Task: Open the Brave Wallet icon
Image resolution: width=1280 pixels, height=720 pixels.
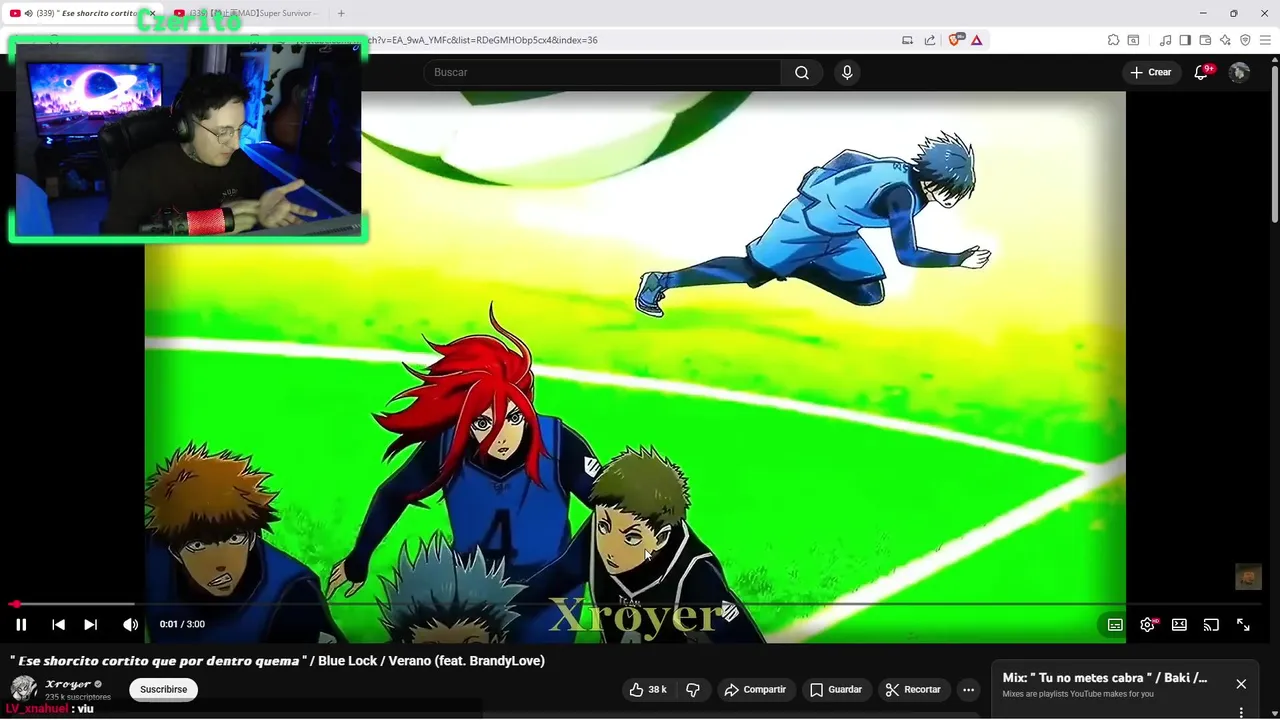Action: (1205, 40)
